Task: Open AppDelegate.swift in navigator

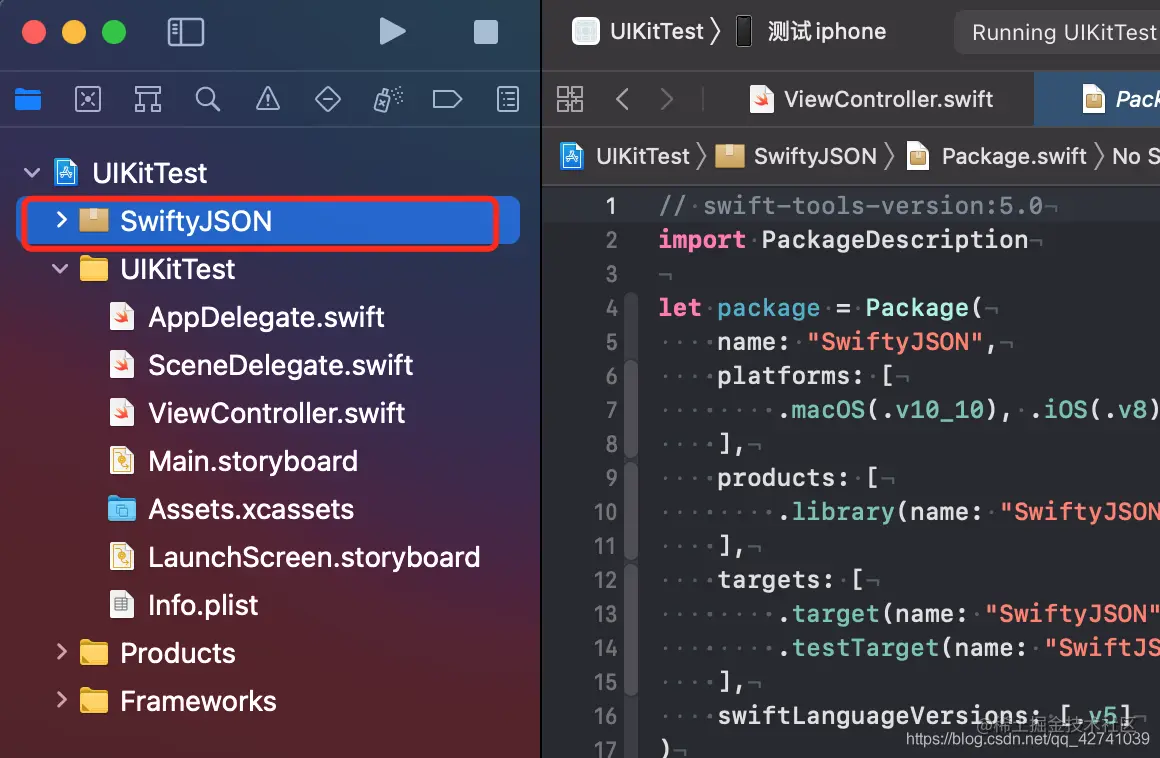Action: (x=247, y=317)
